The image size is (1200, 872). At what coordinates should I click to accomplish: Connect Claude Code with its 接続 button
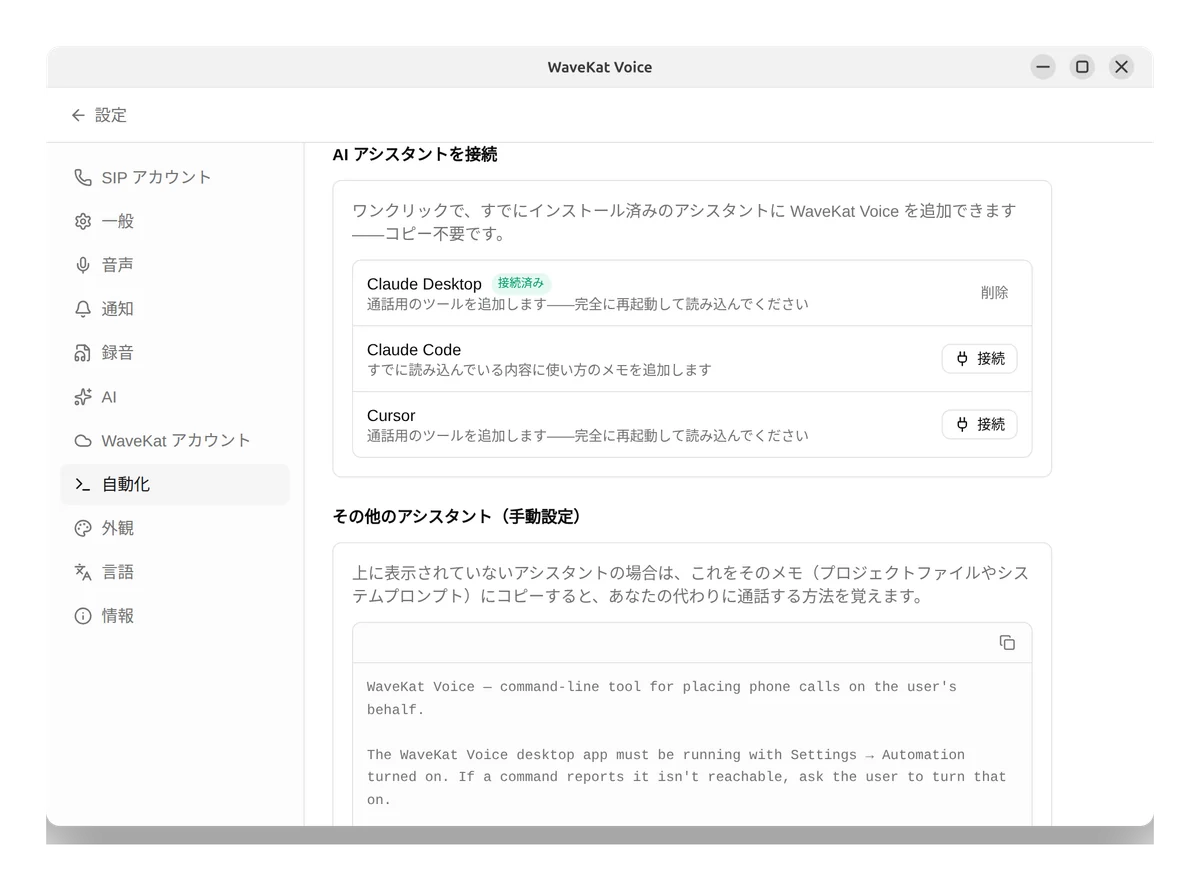click(x=979, y=359)
